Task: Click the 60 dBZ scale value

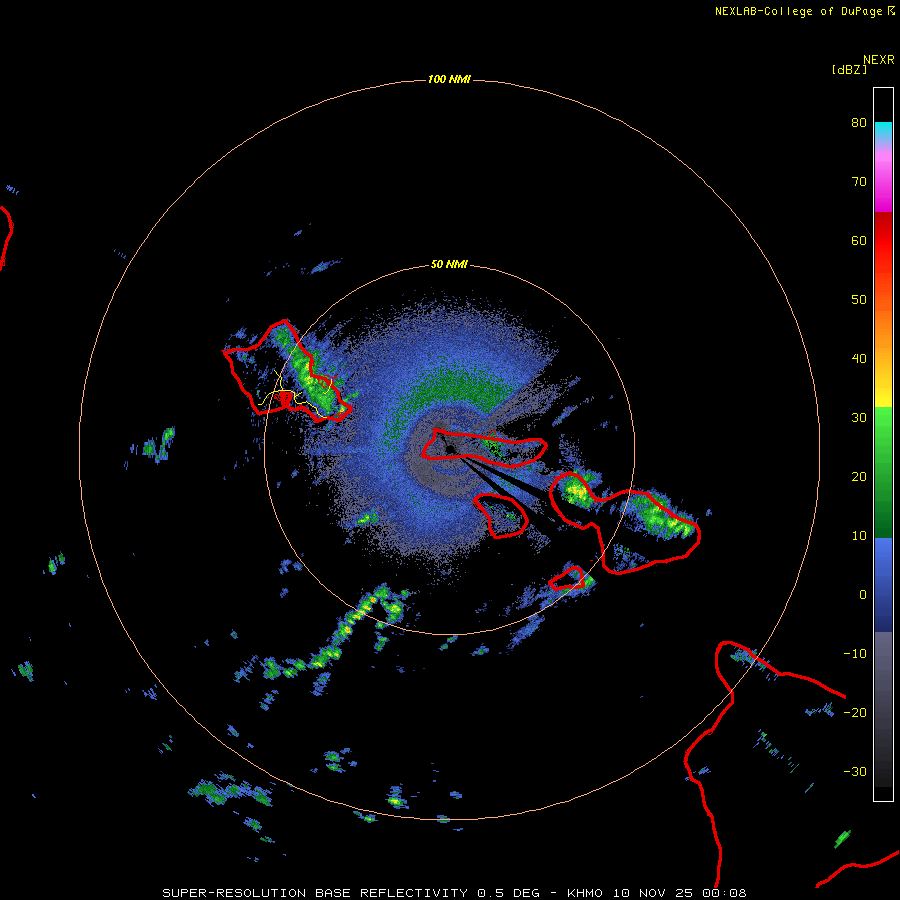Action: 859,240
